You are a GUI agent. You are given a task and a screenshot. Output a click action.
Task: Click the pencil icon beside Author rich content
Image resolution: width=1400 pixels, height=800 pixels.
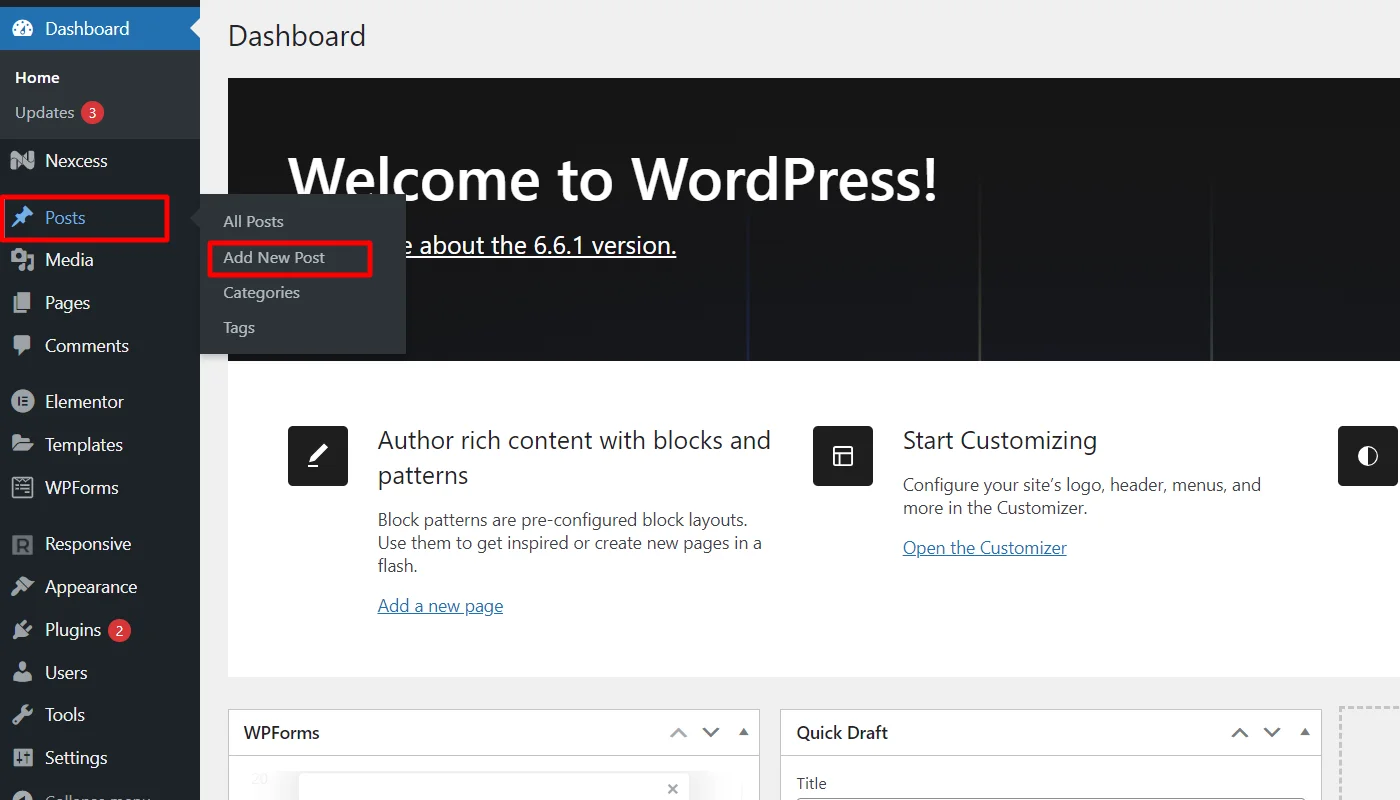tap(318, 456)
